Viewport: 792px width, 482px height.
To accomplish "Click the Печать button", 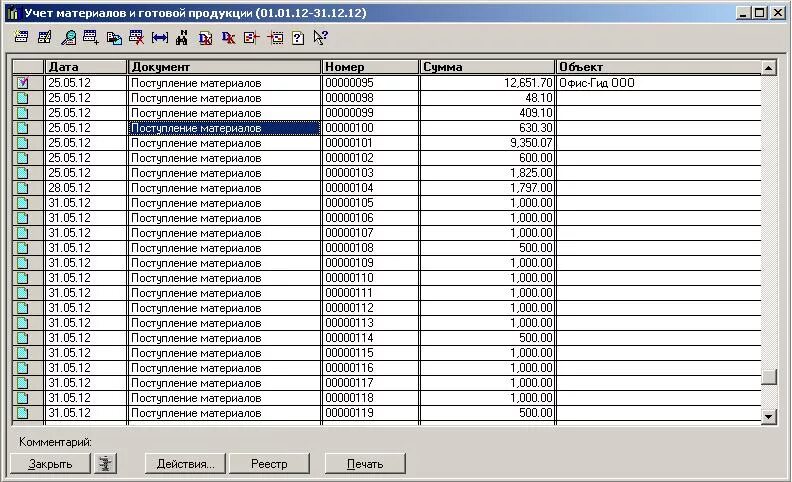I will point(365,463).
